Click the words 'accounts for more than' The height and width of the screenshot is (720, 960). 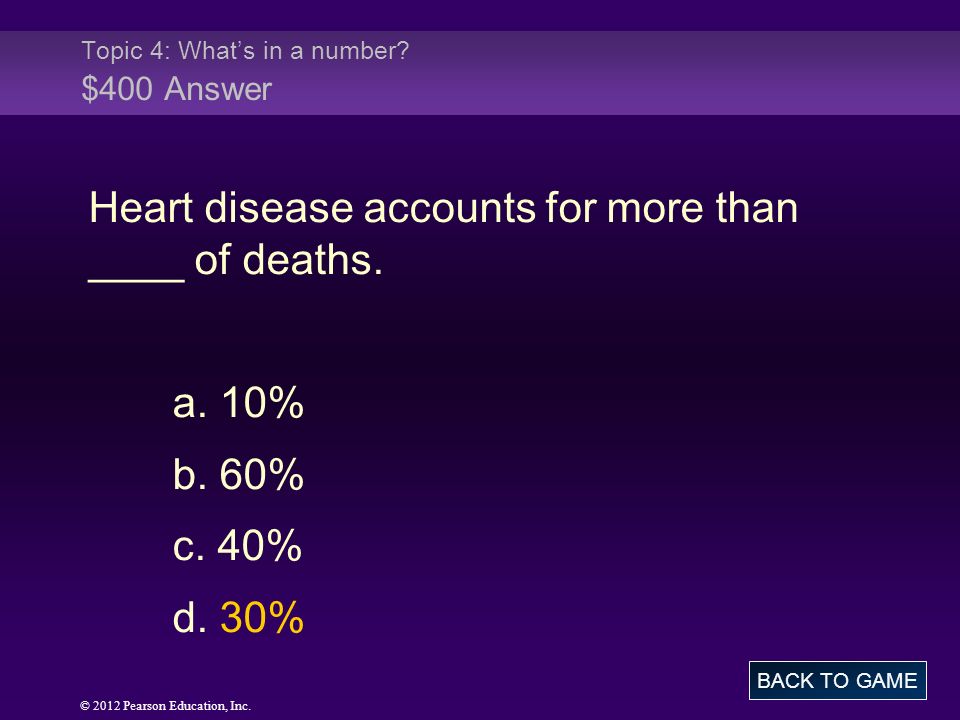point(580,208)
